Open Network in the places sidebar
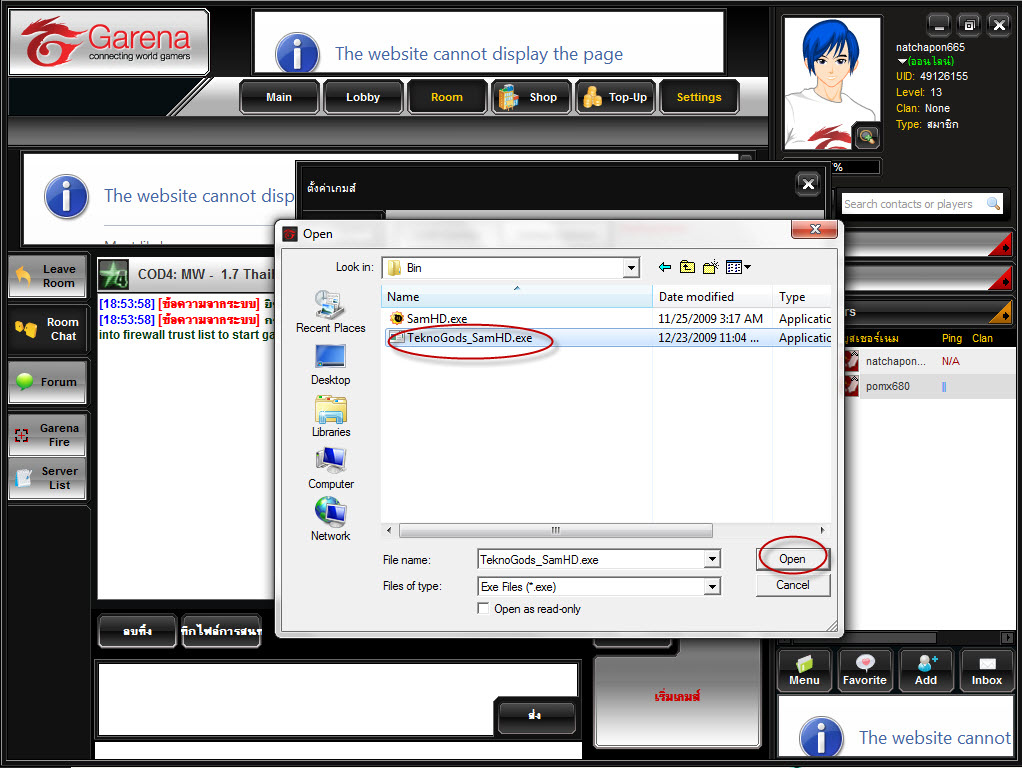The image size is (1022, 768). tap(330, 520)
